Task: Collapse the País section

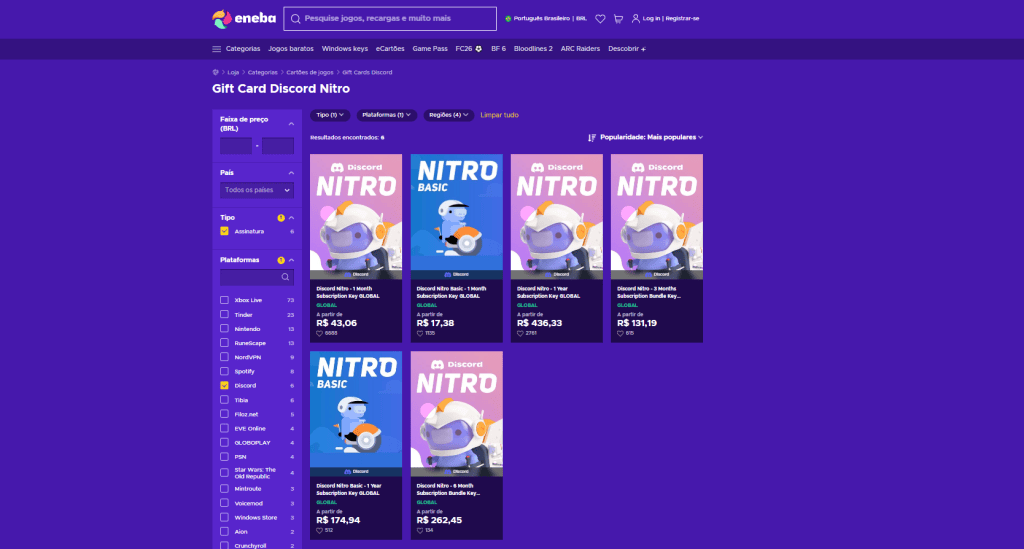Action: point(291,173)
